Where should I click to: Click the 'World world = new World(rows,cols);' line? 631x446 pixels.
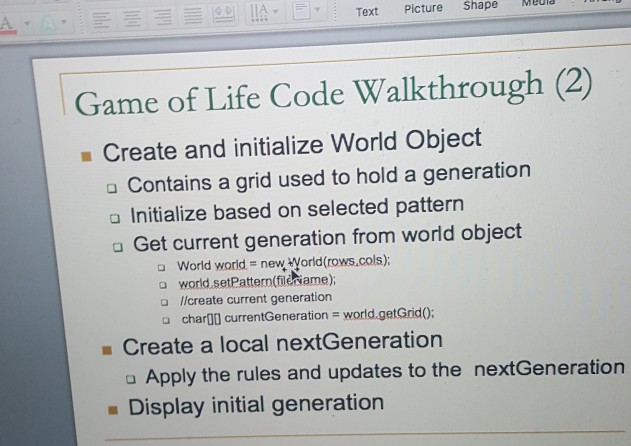pos(284,263)
